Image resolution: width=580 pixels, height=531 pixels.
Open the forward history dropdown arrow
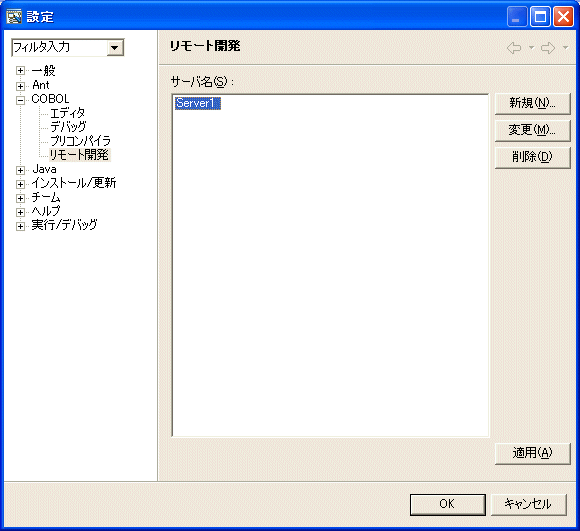point(565,48)
